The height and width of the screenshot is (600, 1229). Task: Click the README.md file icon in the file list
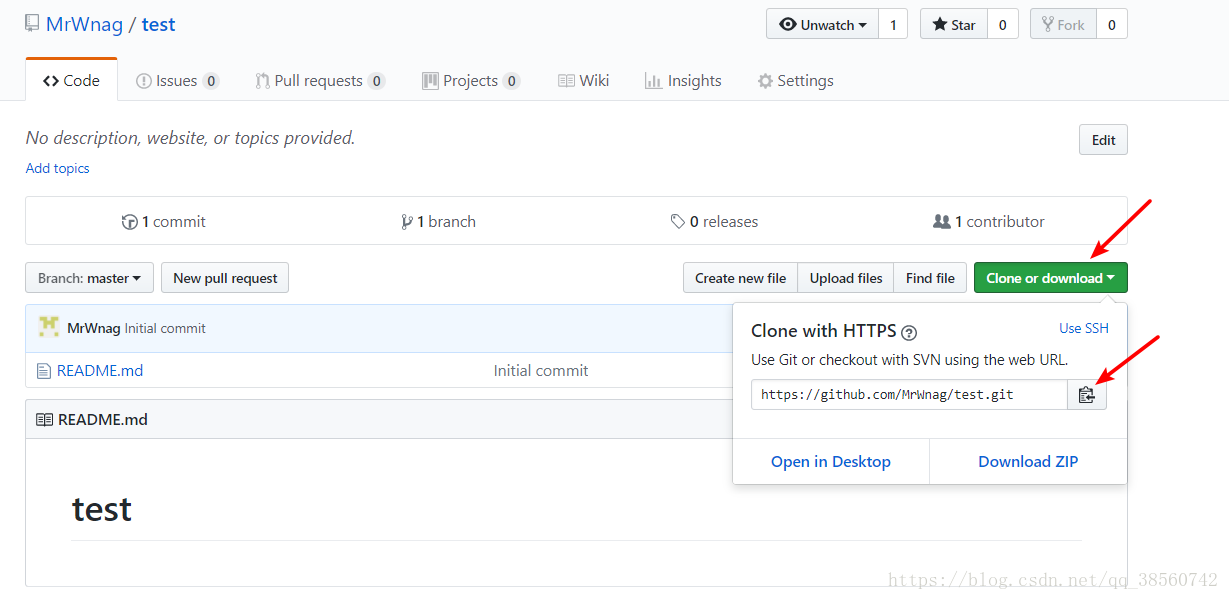coord(43,371)
